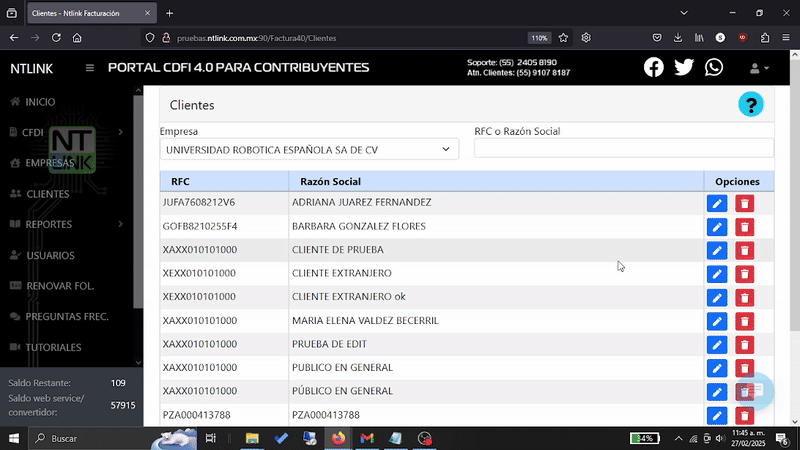Go to browser home page
The height and width of the screenshot is (450, 800).
pyautogui.click(x=77, y=38)
